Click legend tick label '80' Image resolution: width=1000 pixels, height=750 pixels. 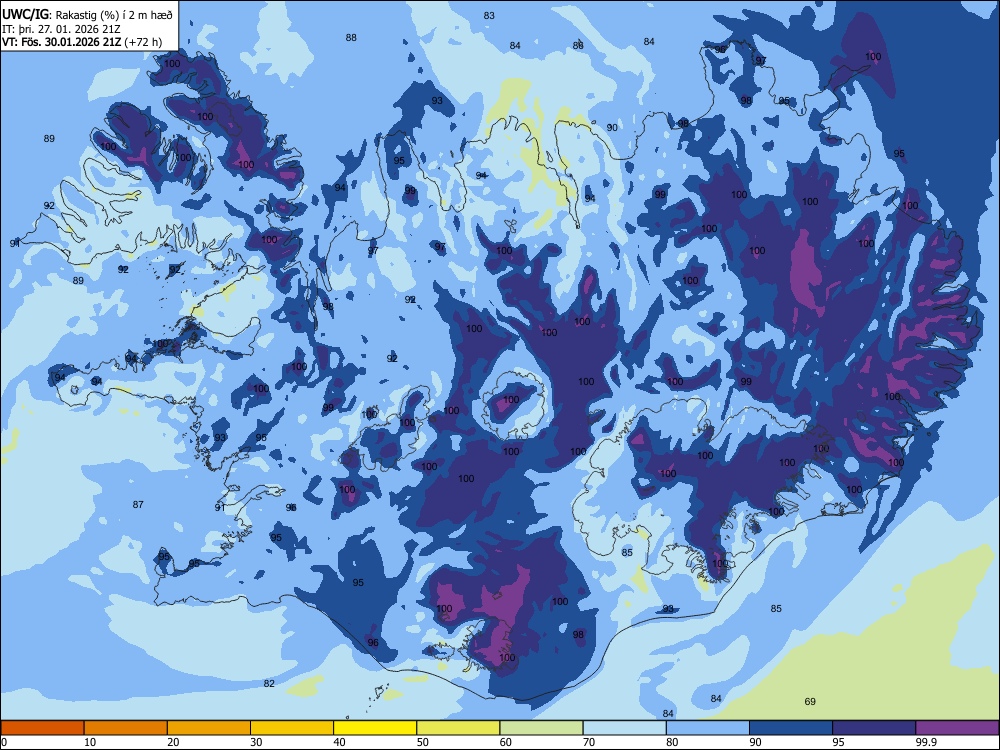pos(672,742)
